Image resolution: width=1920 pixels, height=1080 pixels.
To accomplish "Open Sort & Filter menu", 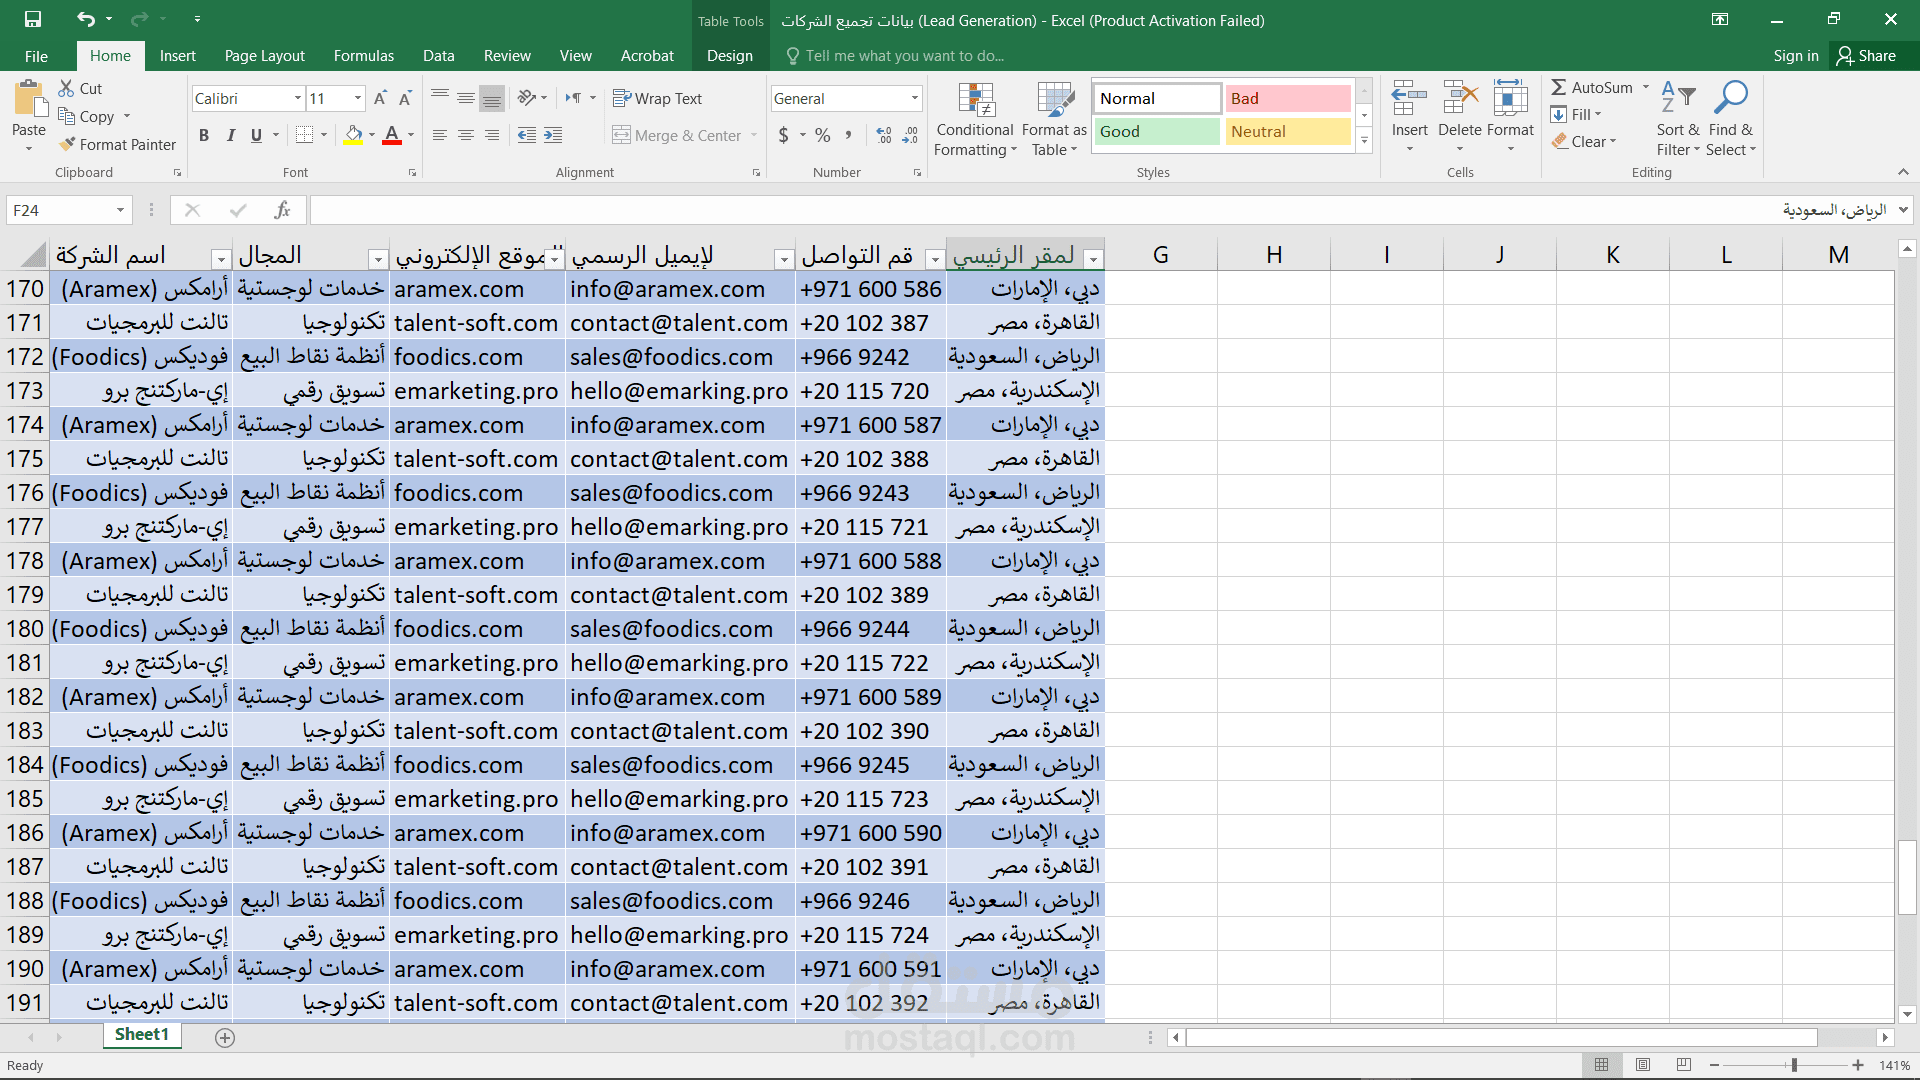I will pyautogui.click(x=1678, y=118).
